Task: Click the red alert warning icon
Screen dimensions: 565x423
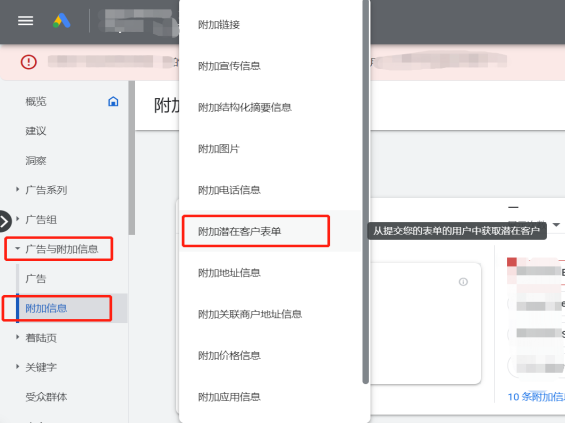Action: (28, 62)
